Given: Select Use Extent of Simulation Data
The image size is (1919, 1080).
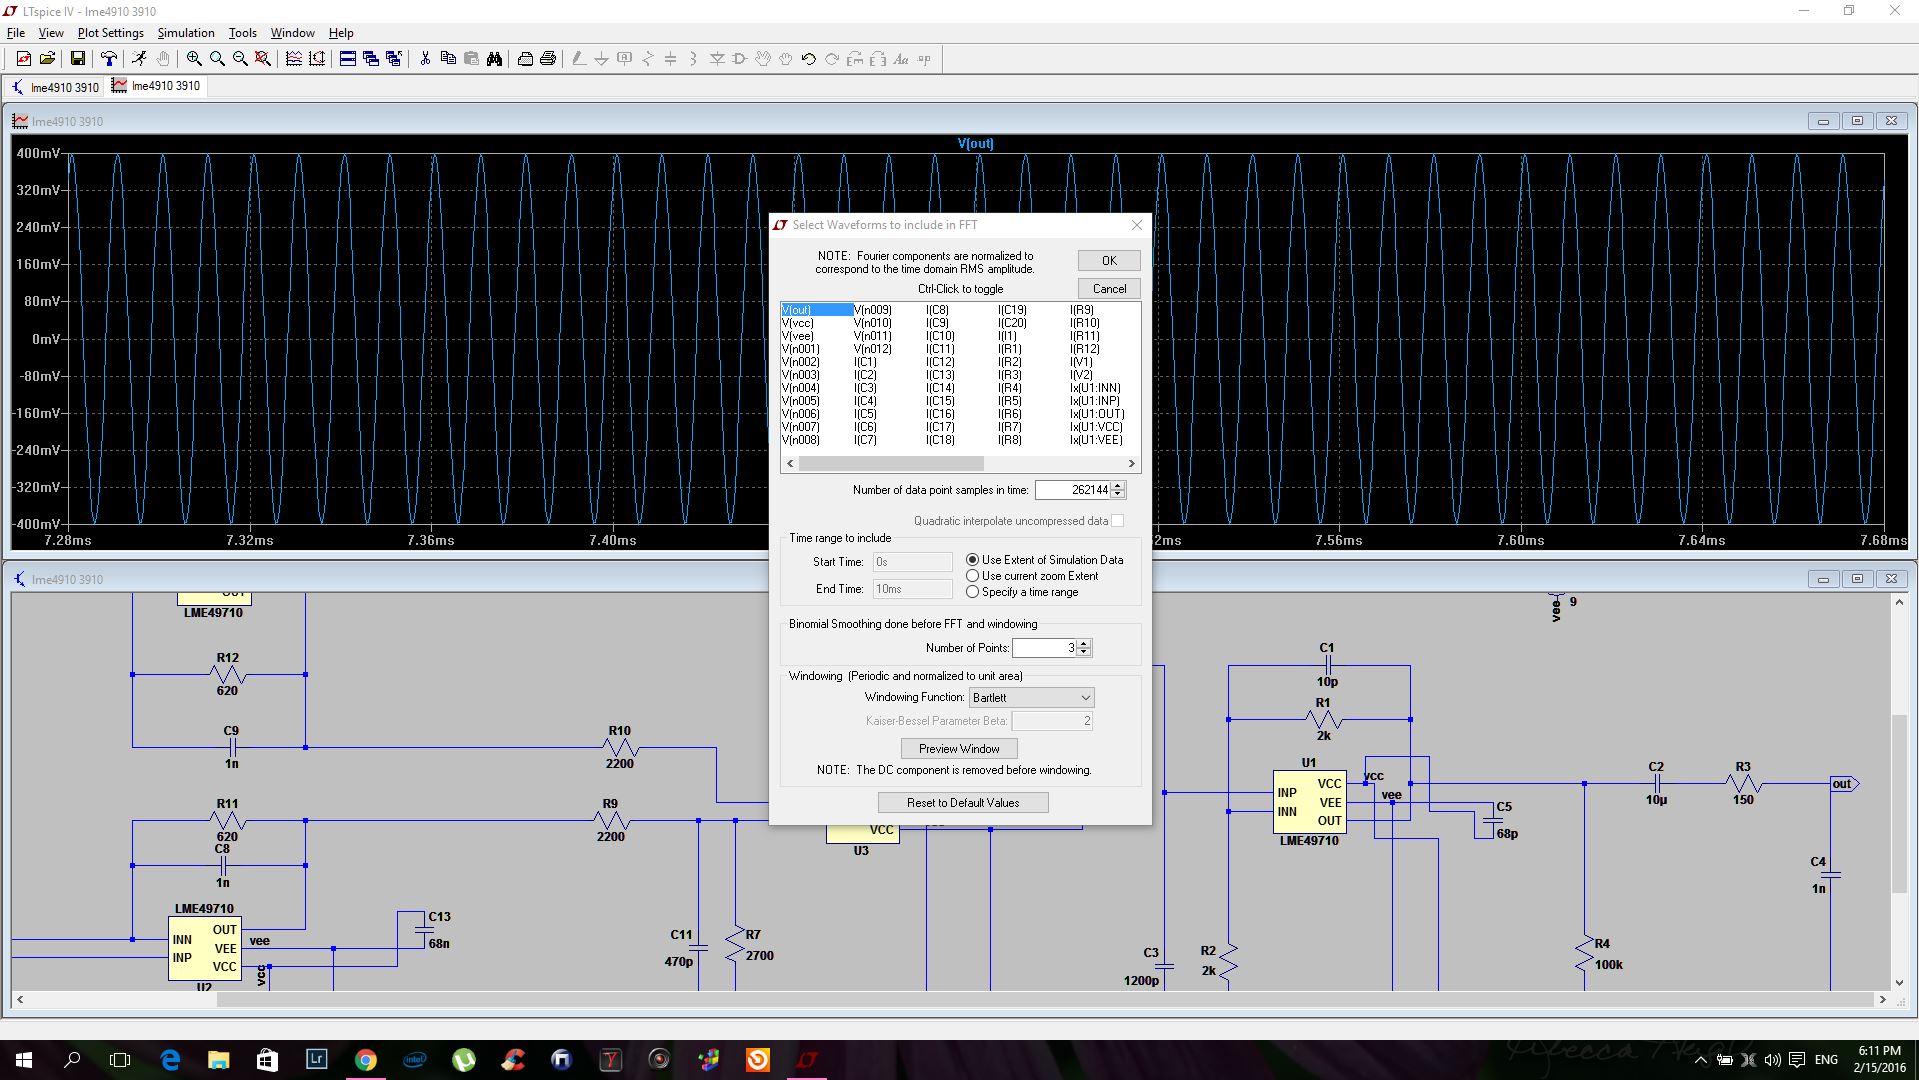Looking at the screenshot, I should point(1044,560).
